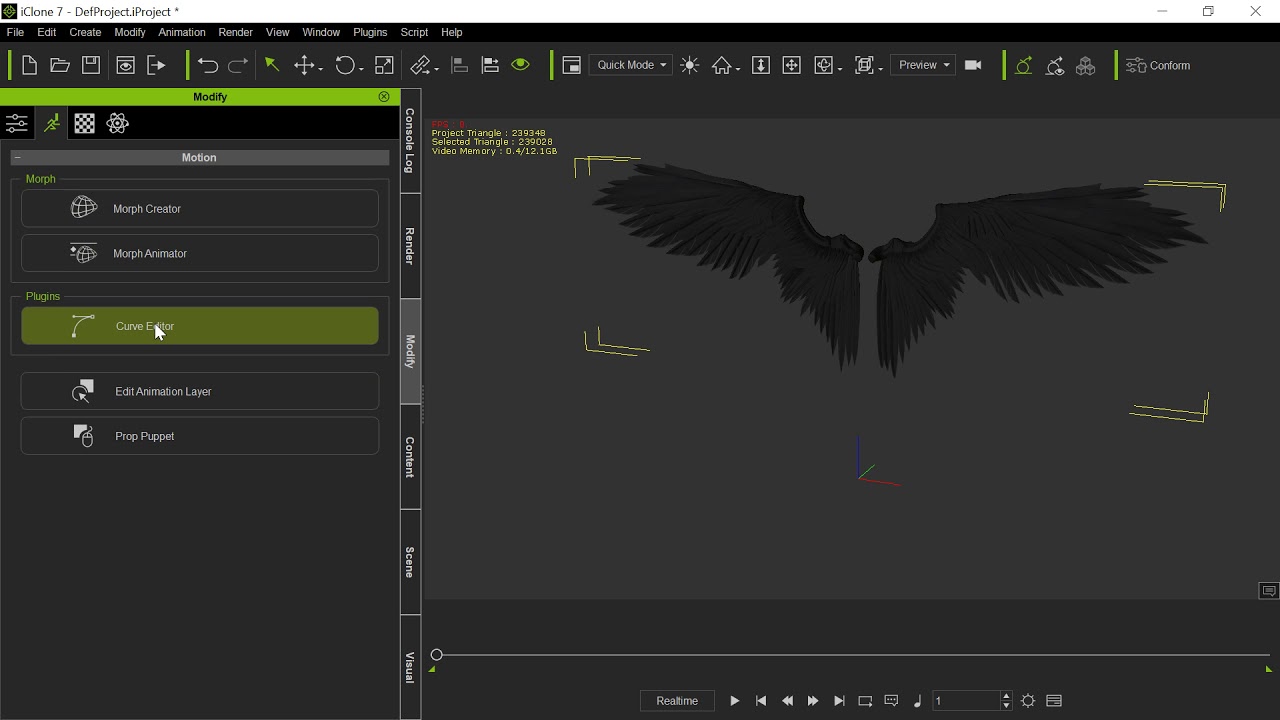Image resolution: width=1280 pixels, height=720 pixels.
Task: Toggle the path visibility eye icon
Action: [1055, 65]
